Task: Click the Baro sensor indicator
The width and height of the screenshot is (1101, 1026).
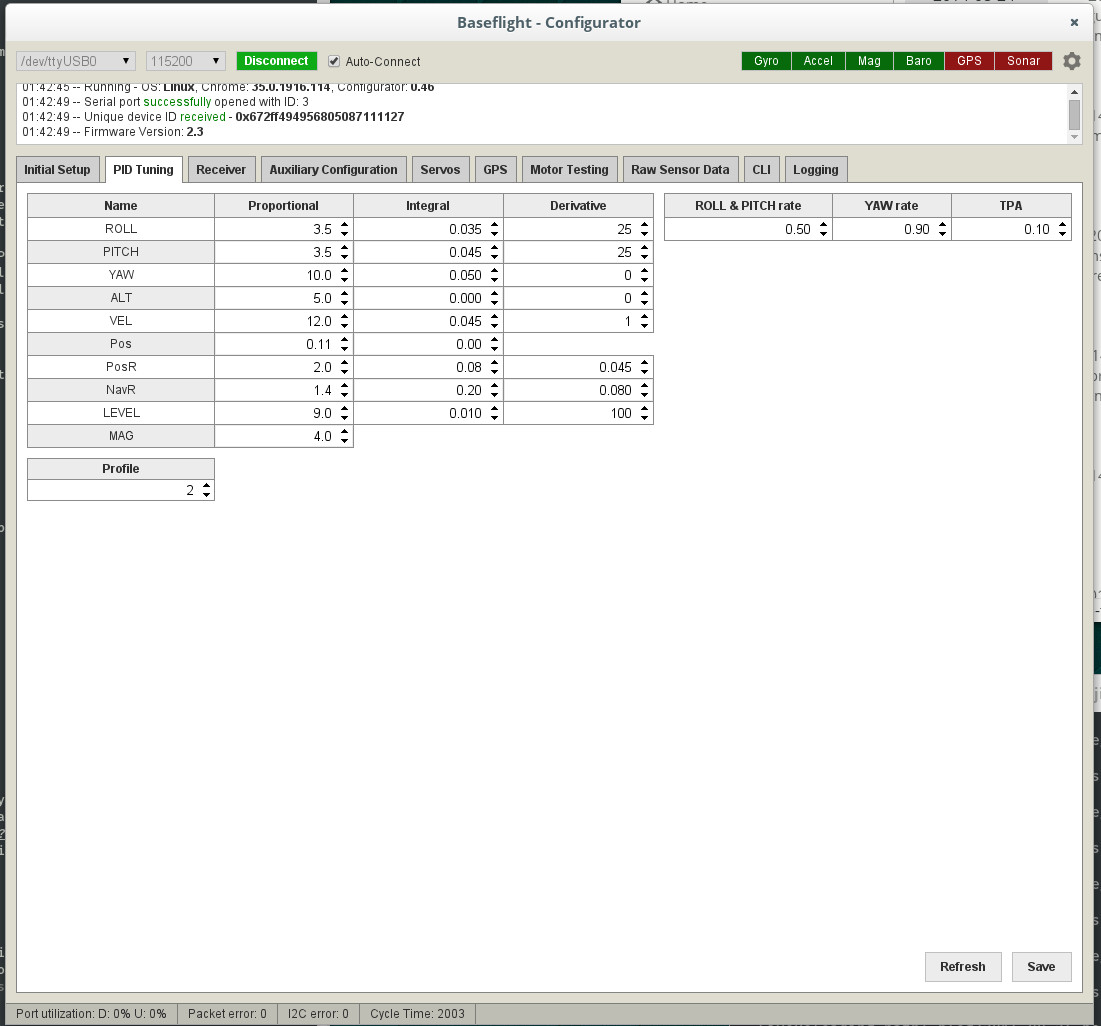Action: [918, 61]
